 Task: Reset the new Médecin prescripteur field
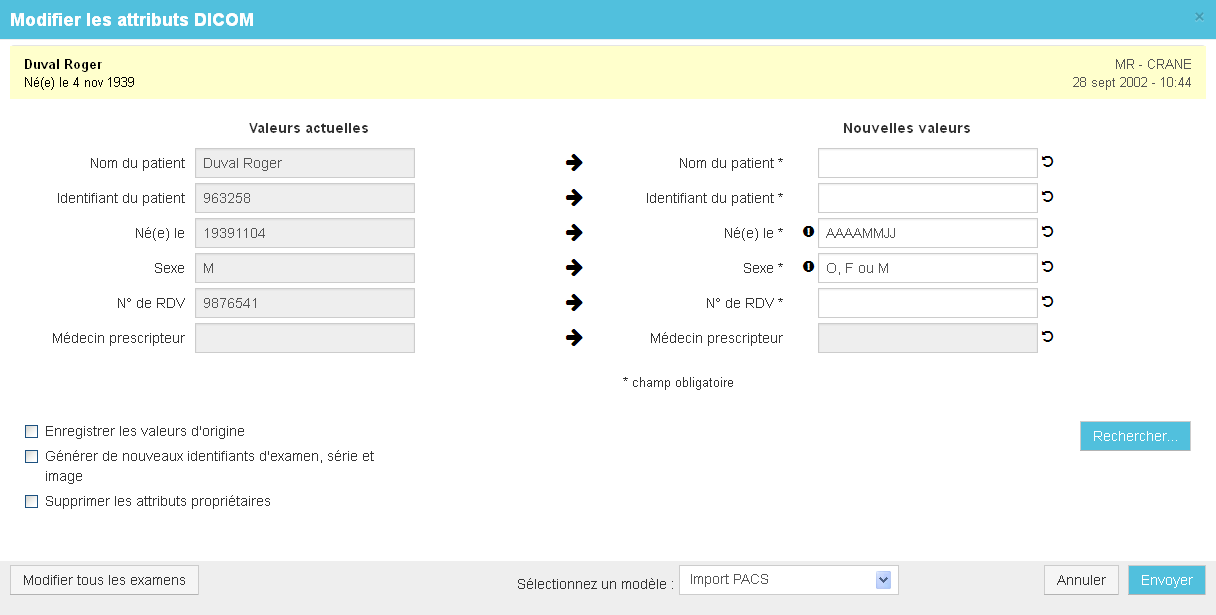[1048, 337]
